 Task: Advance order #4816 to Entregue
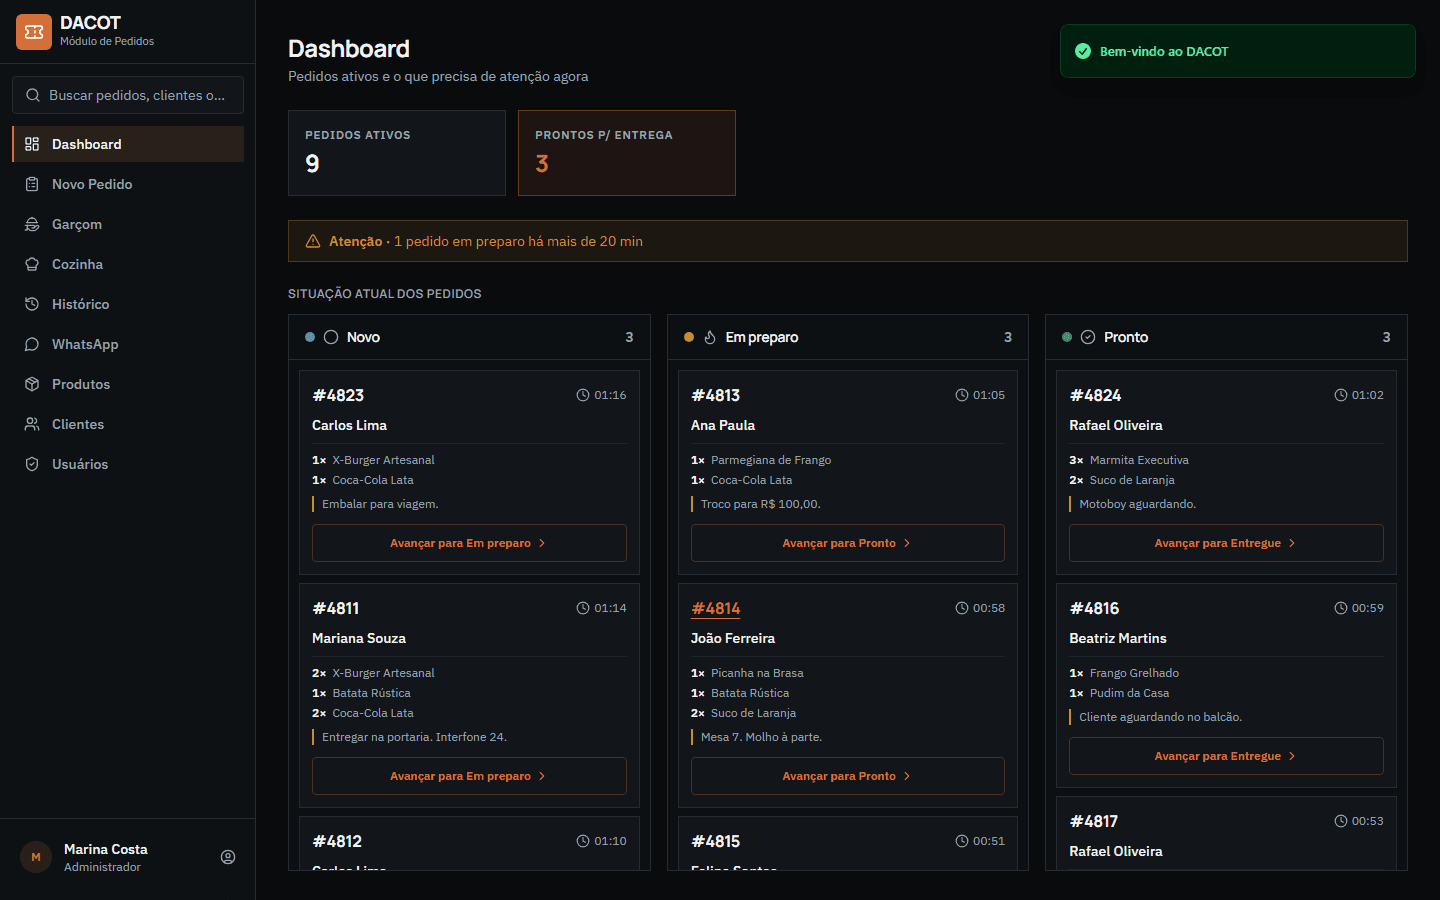tap(1226, 756)
